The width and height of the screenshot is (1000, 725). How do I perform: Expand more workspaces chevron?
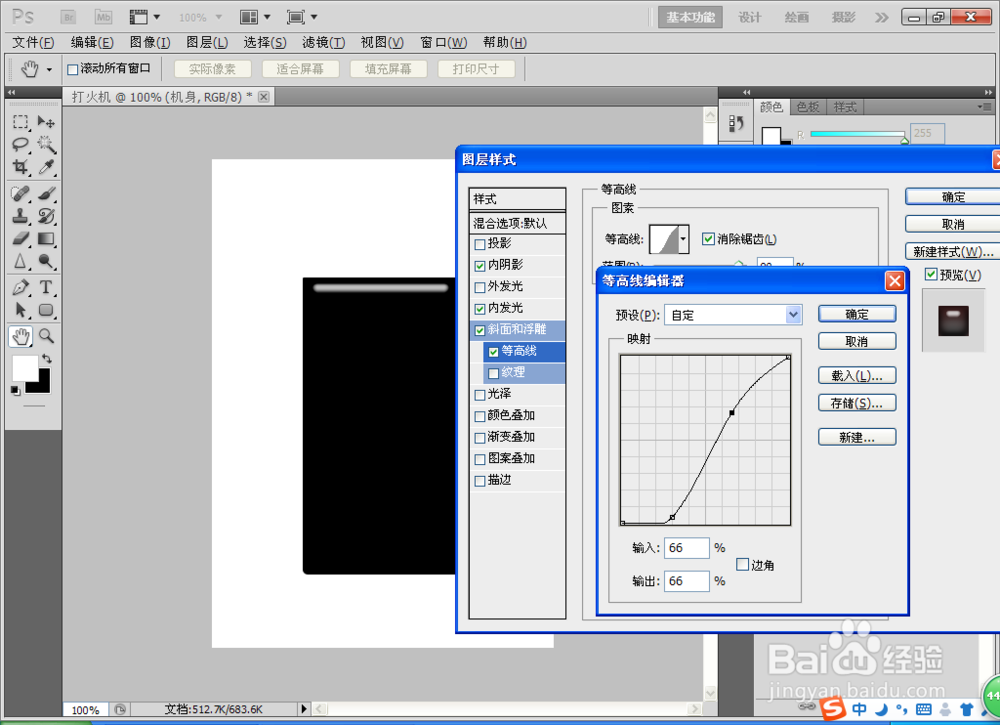(881, 17)
